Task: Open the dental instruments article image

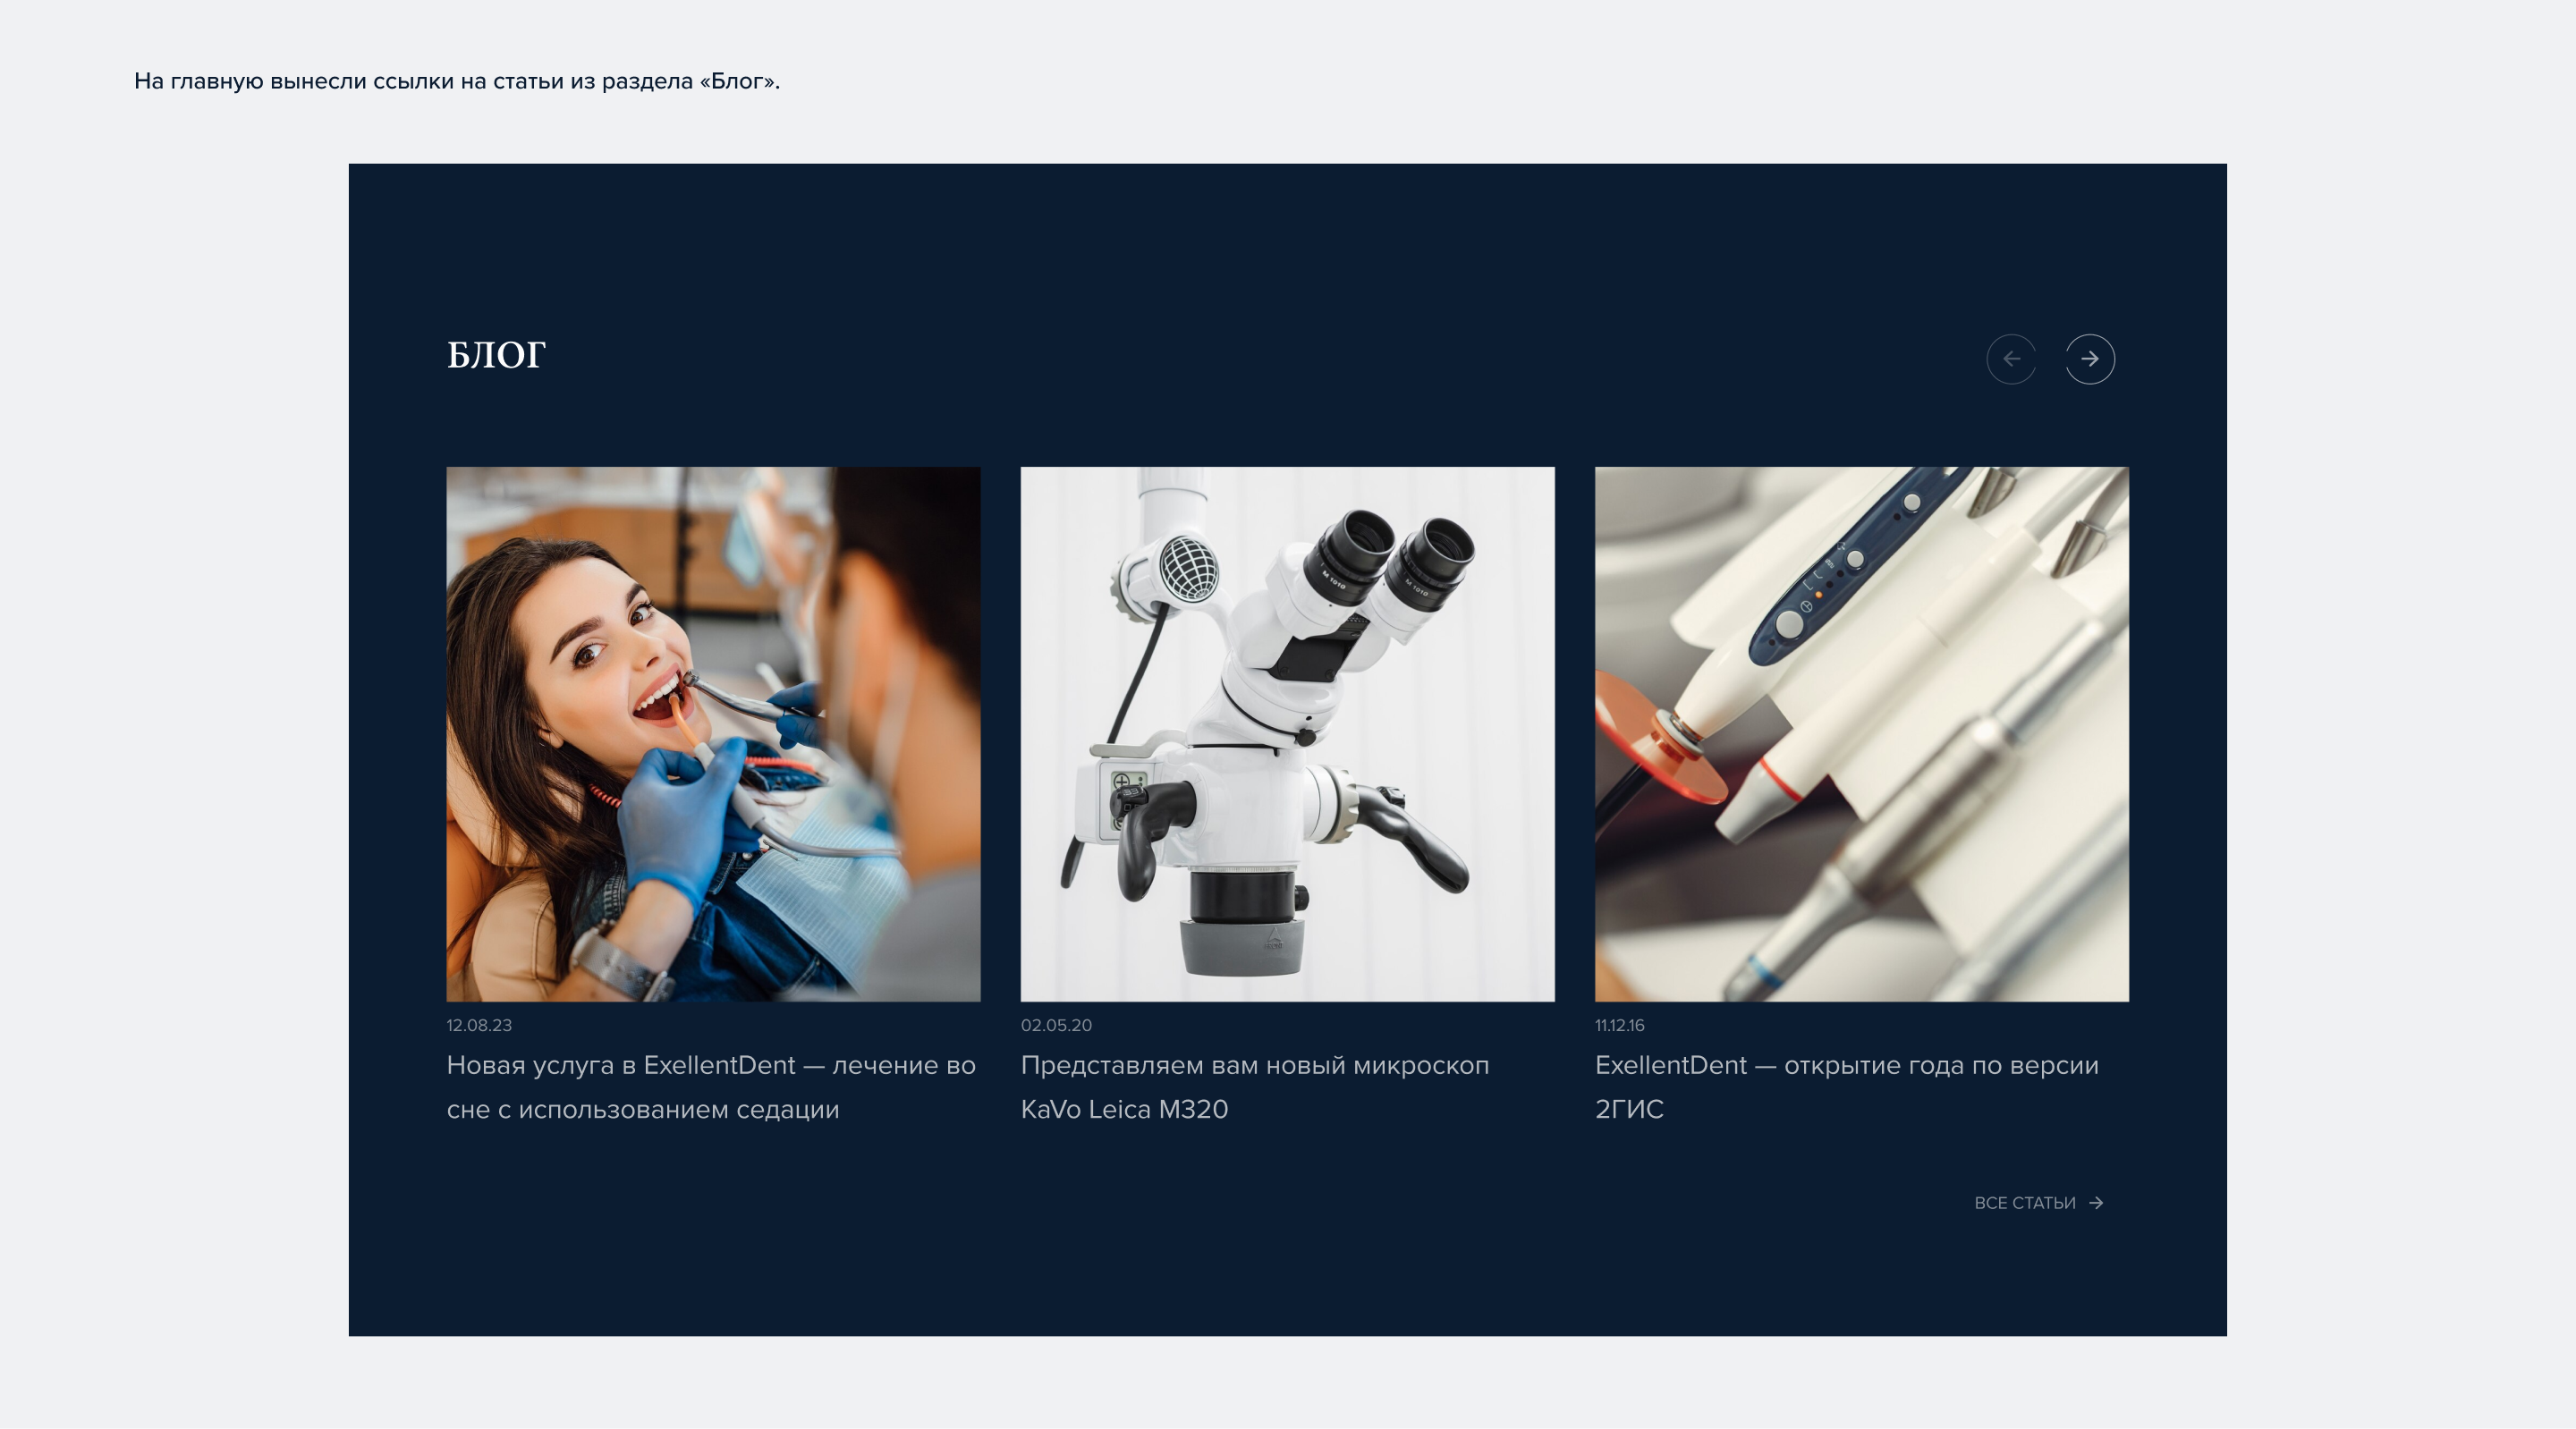Action: coord(1861,734)
